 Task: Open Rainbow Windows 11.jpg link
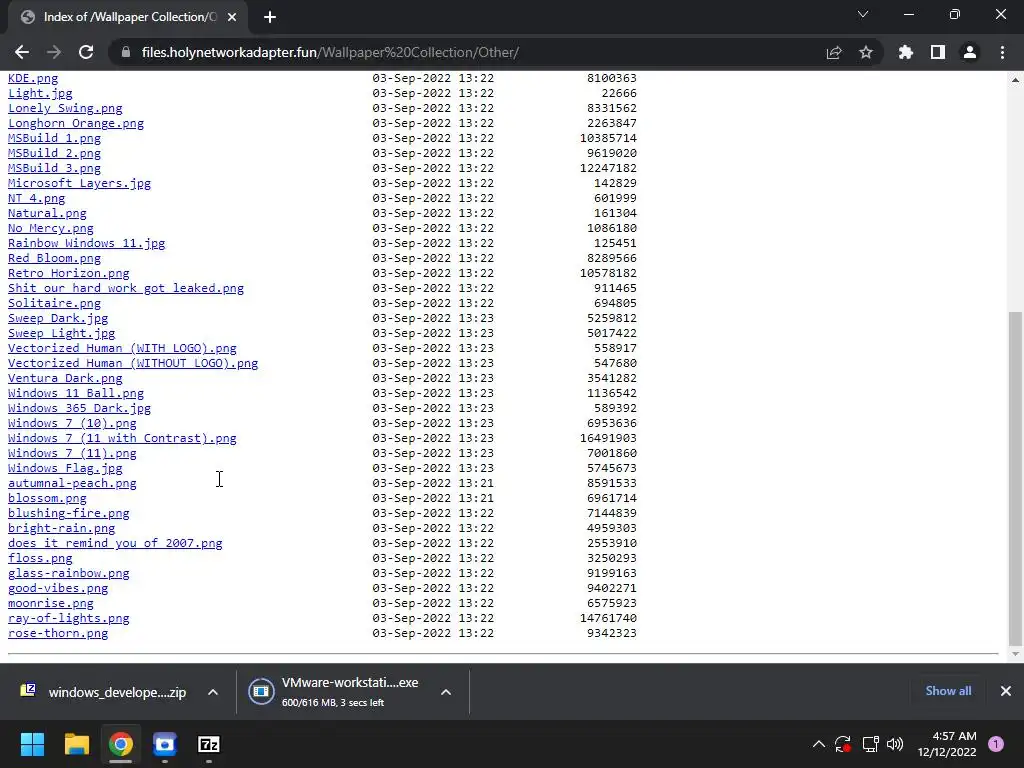click(x=86, y=244)
